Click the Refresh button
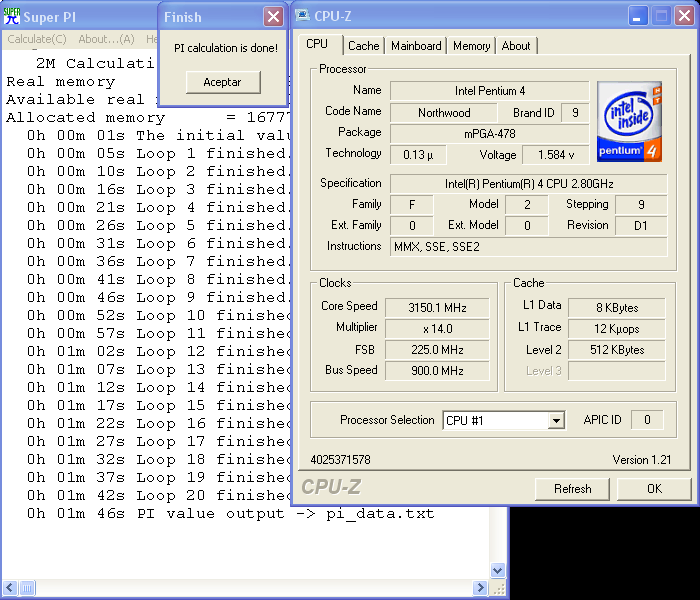Image resolution: width=700 pixels, height=600 pixels. pos(572,489)
